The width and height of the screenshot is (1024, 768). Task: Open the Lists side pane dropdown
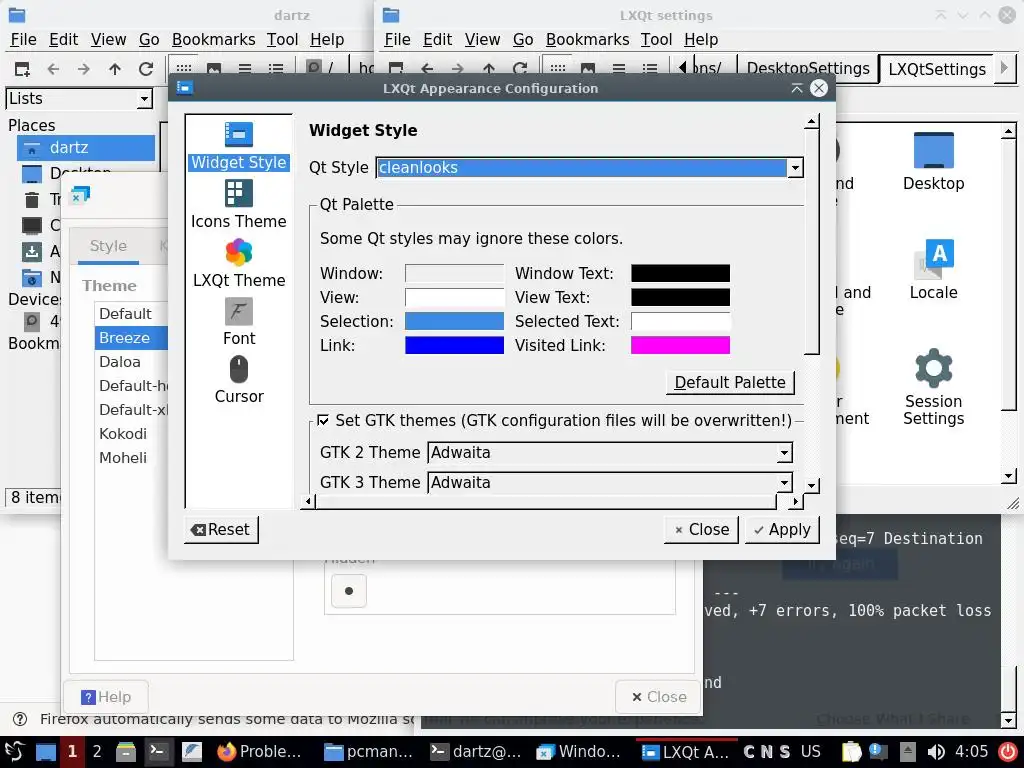79,99
